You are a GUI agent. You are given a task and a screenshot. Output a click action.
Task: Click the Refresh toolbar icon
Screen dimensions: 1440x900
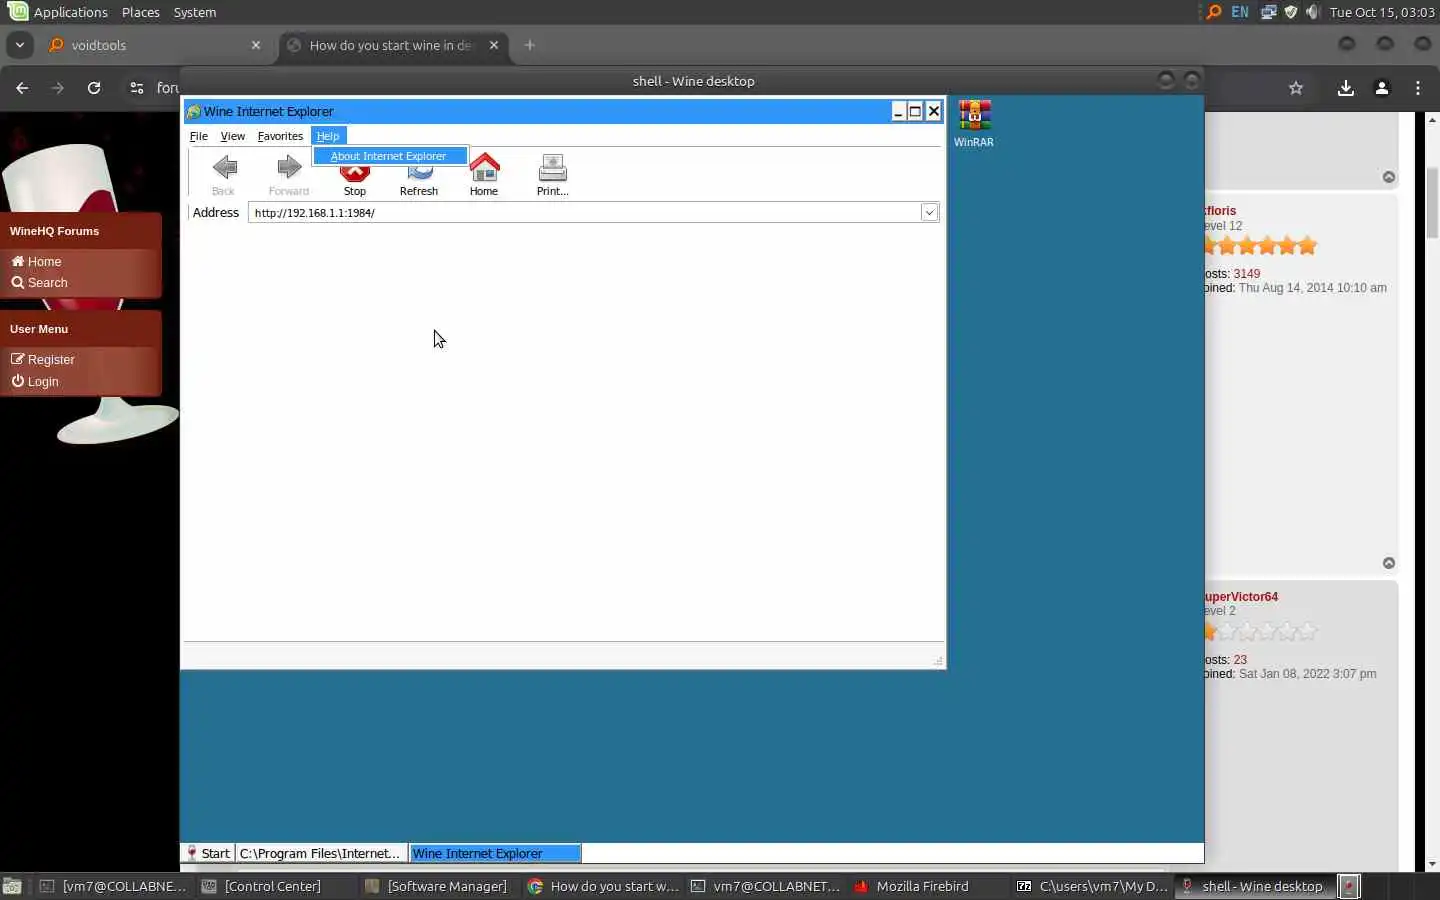[x=419, y=175]
